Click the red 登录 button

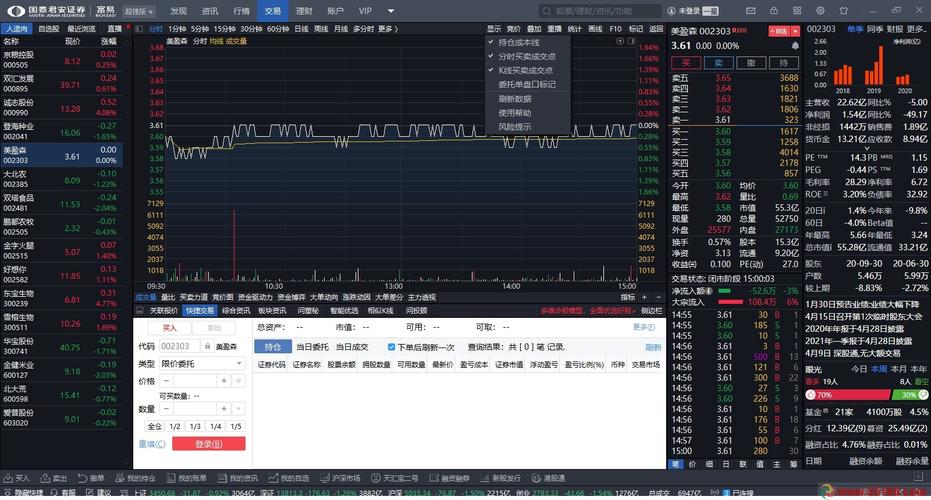click(x=208, y=444)
